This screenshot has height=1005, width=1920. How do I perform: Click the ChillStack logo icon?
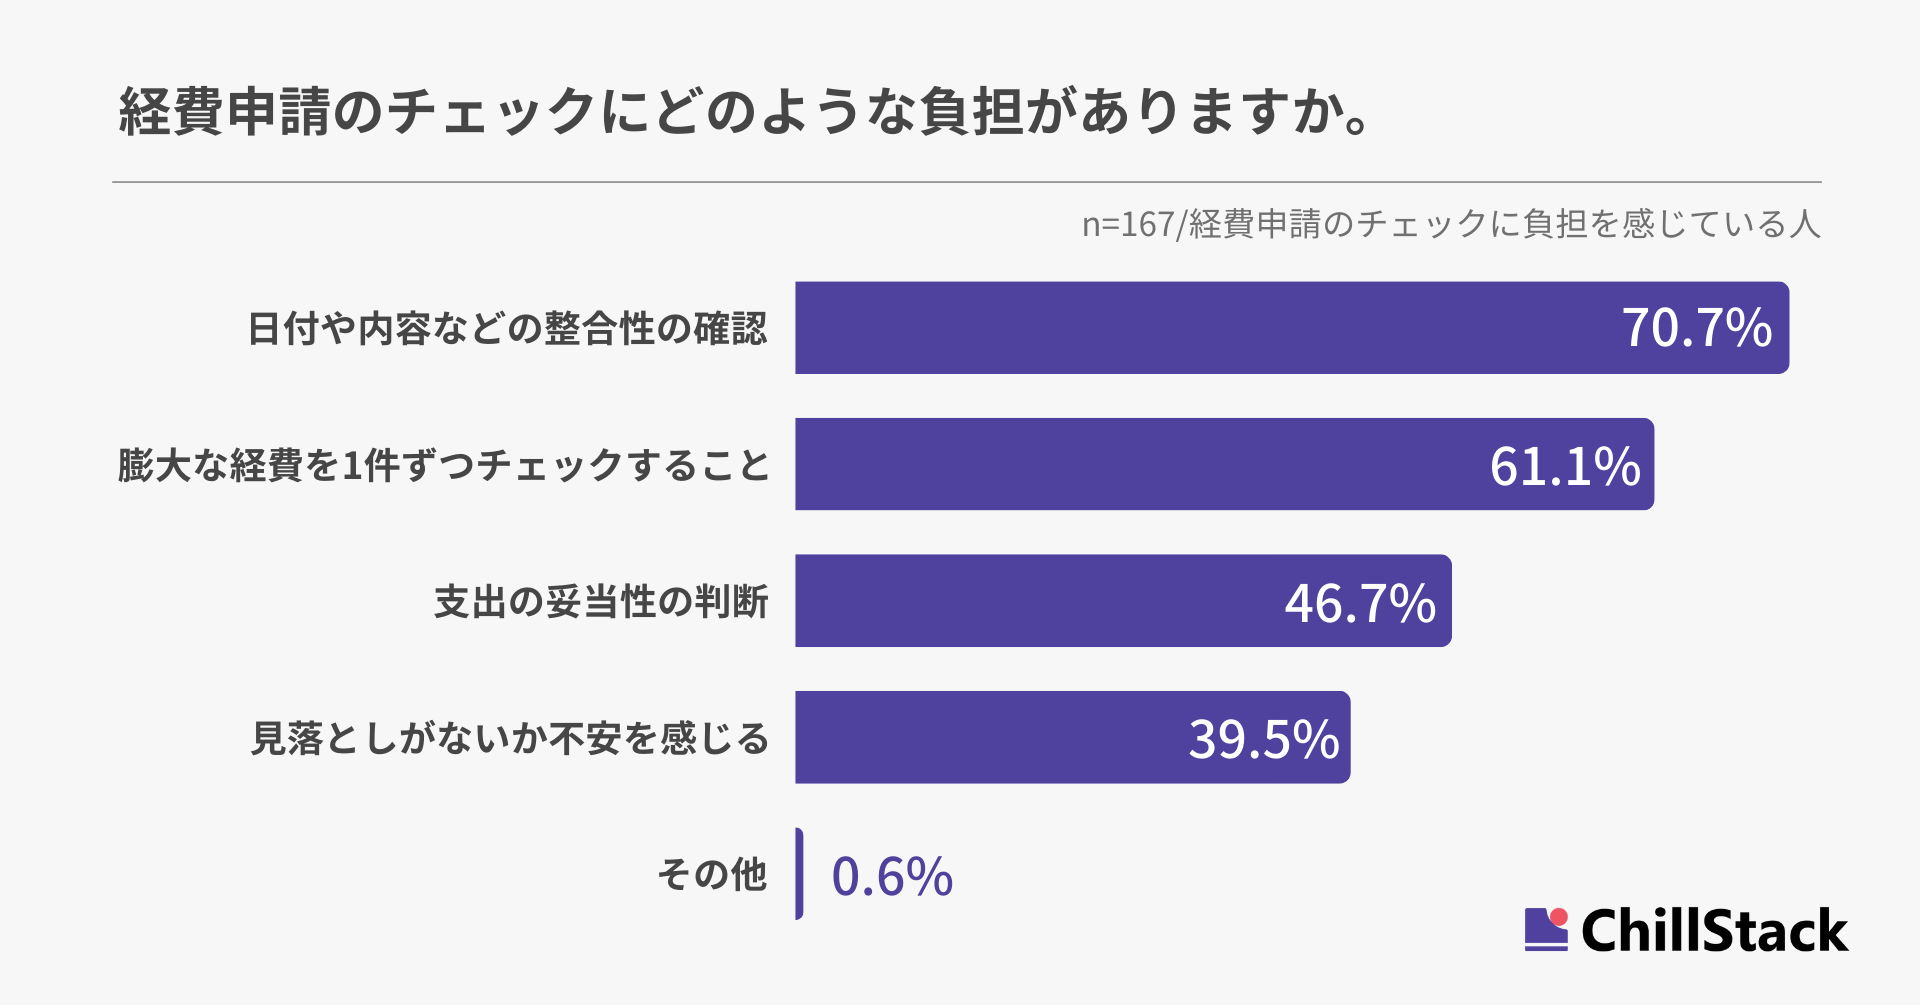[x=1546, y=929]
